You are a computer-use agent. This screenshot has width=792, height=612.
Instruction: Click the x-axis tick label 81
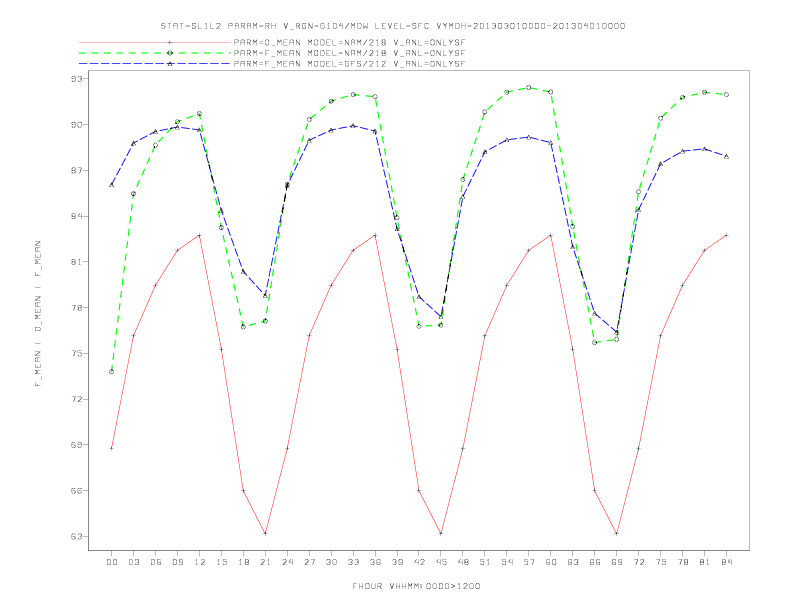705,562
